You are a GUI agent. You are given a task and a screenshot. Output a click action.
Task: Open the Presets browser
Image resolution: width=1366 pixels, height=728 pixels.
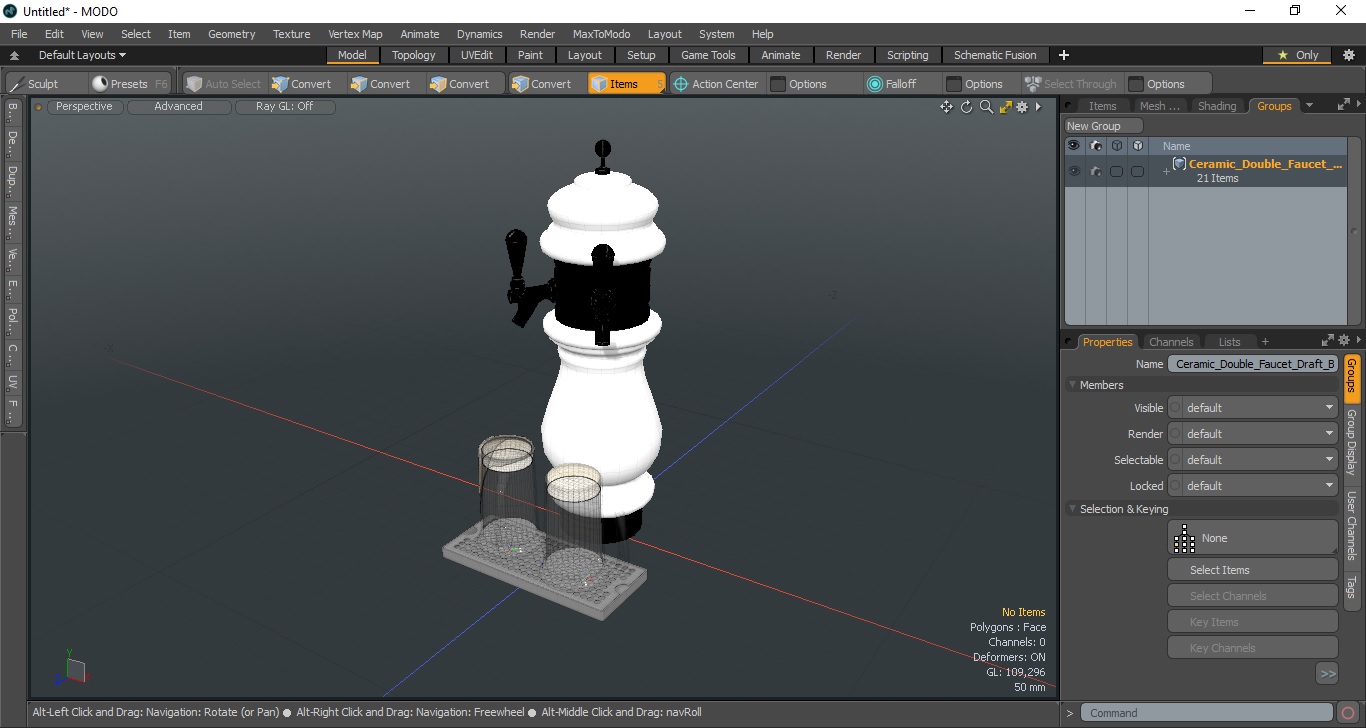[129, 84]
